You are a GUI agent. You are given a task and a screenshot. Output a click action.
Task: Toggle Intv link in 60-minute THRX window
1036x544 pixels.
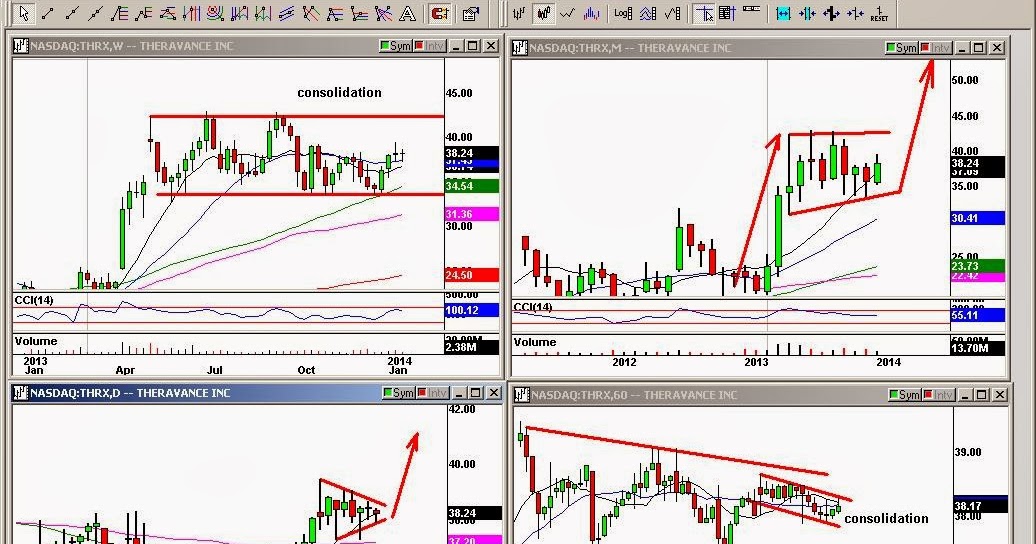(x=939, y=395)
